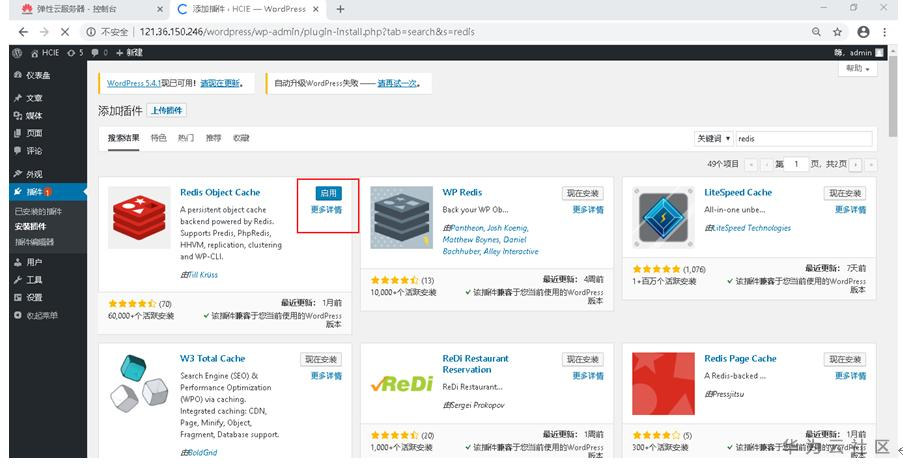Open 插件编辑器 submenu item

tap(35, 242)
